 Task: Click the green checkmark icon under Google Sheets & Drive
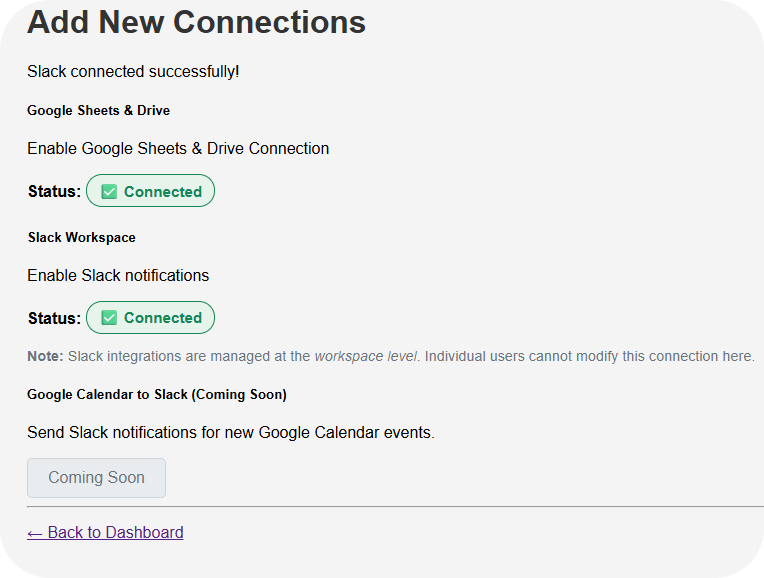[x=109, y=192]
